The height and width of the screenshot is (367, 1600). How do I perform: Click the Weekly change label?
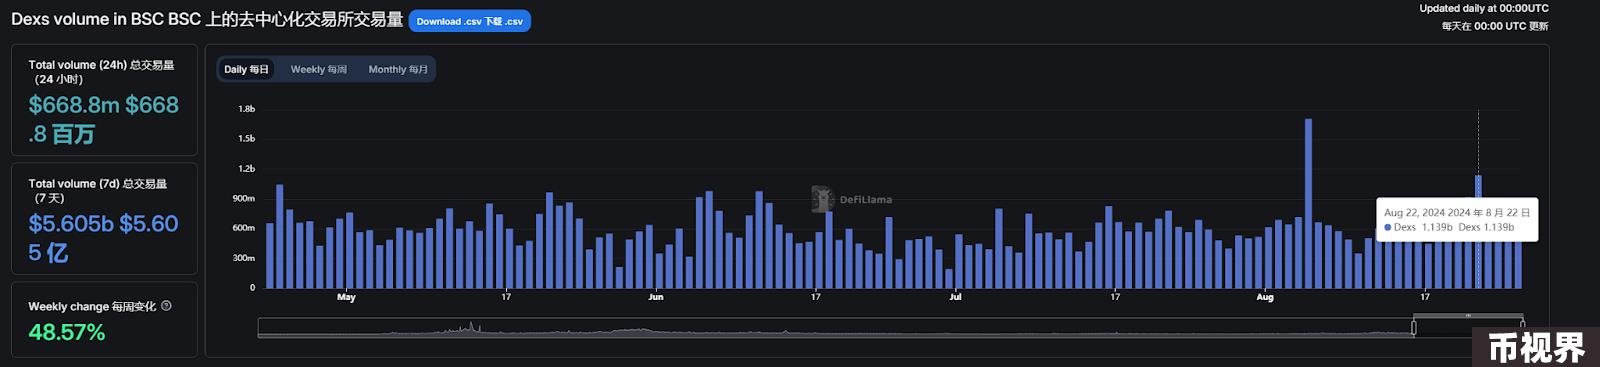click(92, 306)
